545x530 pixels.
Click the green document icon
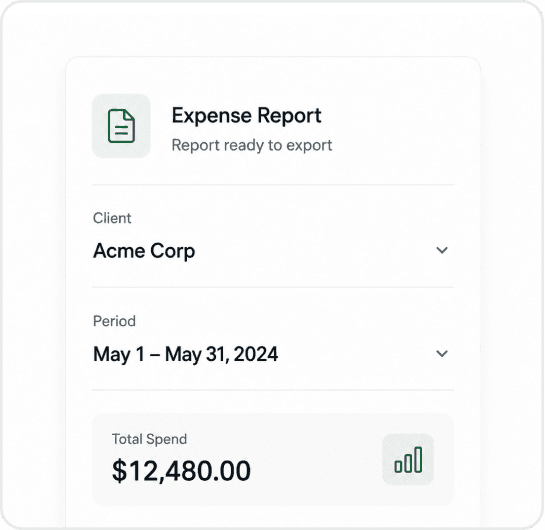pyautogui.click(x=121, y=126)
